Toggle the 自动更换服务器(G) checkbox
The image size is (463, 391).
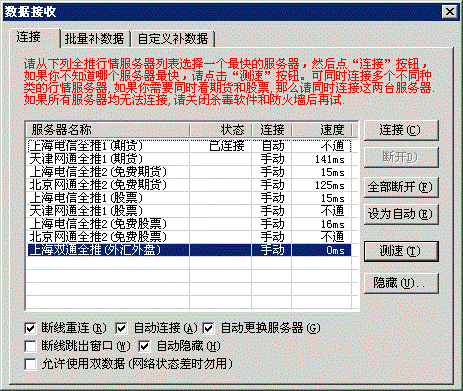208,328
